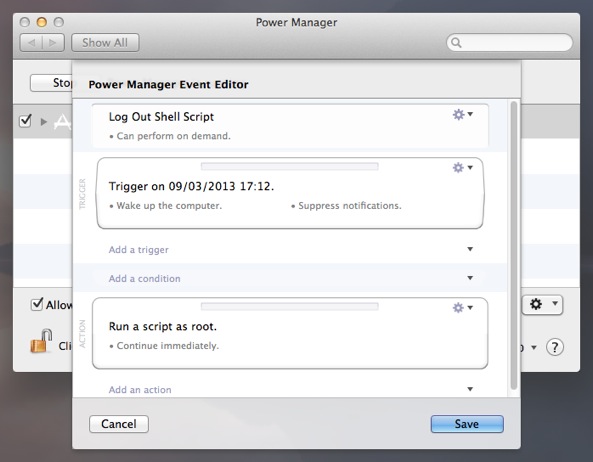This screenshot has width=593, height=462.
Task: Go forward with the right arrow button
Action: 53,43
